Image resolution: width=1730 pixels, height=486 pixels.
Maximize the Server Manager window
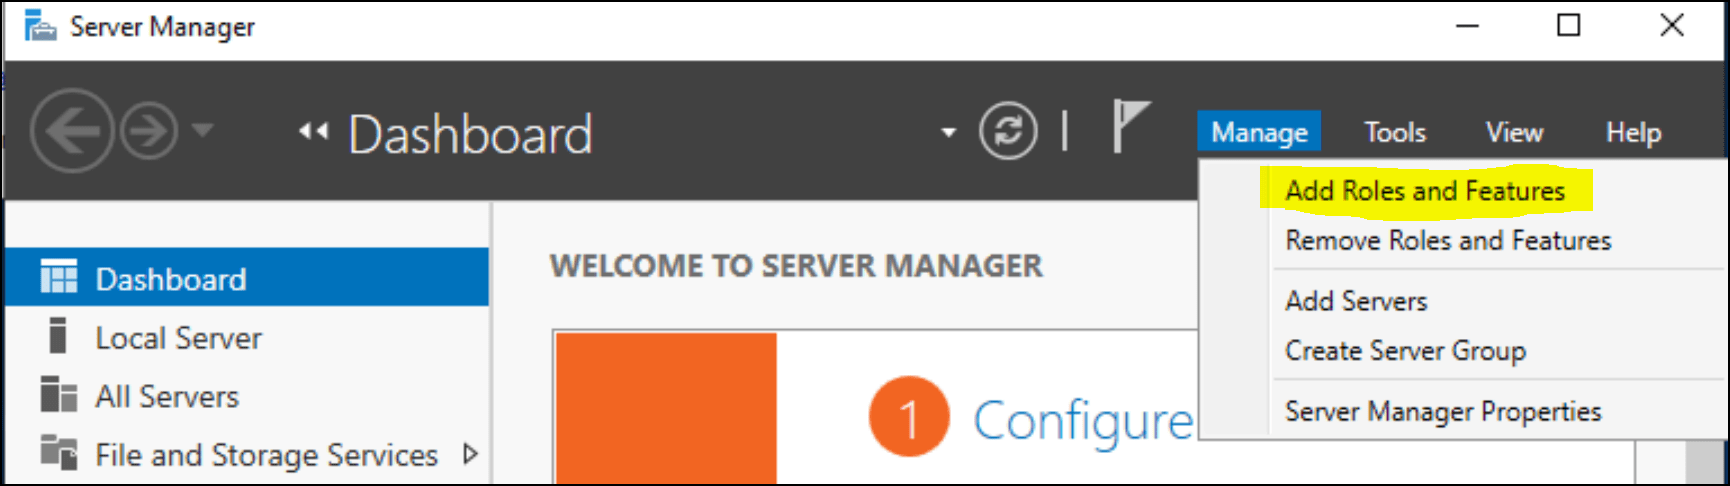1569,25
